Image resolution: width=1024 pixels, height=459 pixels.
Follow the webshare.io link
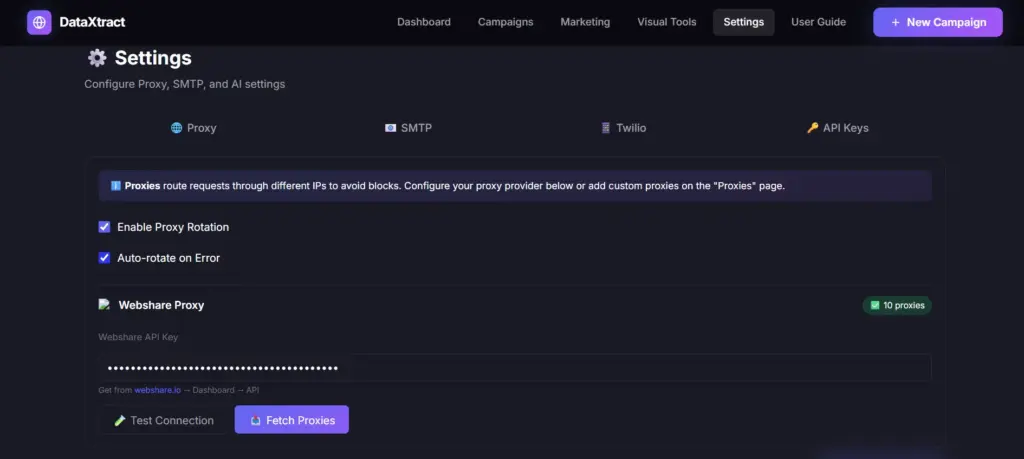pyautogui.click(x=158, y=390)
